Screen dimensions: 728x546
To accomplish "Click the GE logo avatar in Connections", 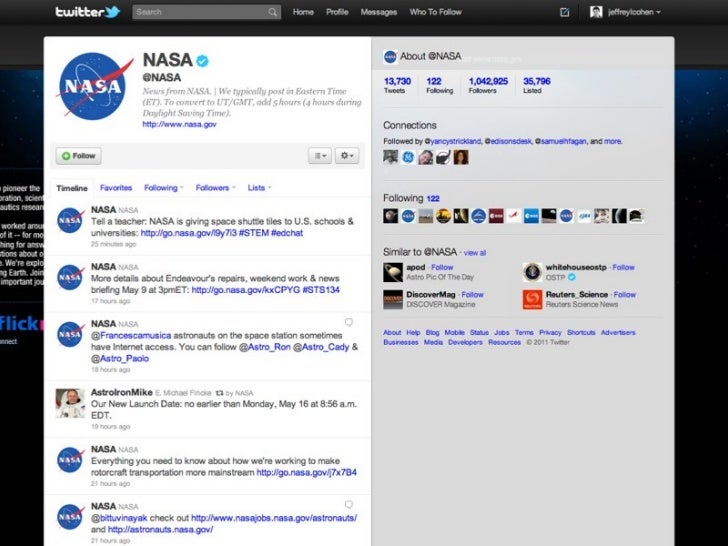I will coord(408,157).
